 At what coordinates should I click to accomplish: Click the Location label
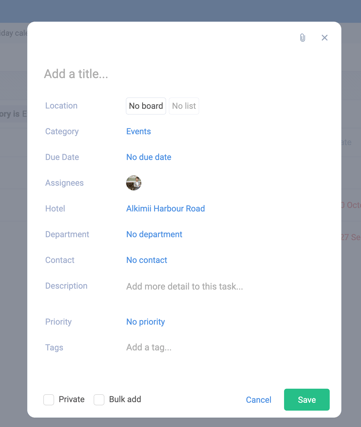coord(61,106)
